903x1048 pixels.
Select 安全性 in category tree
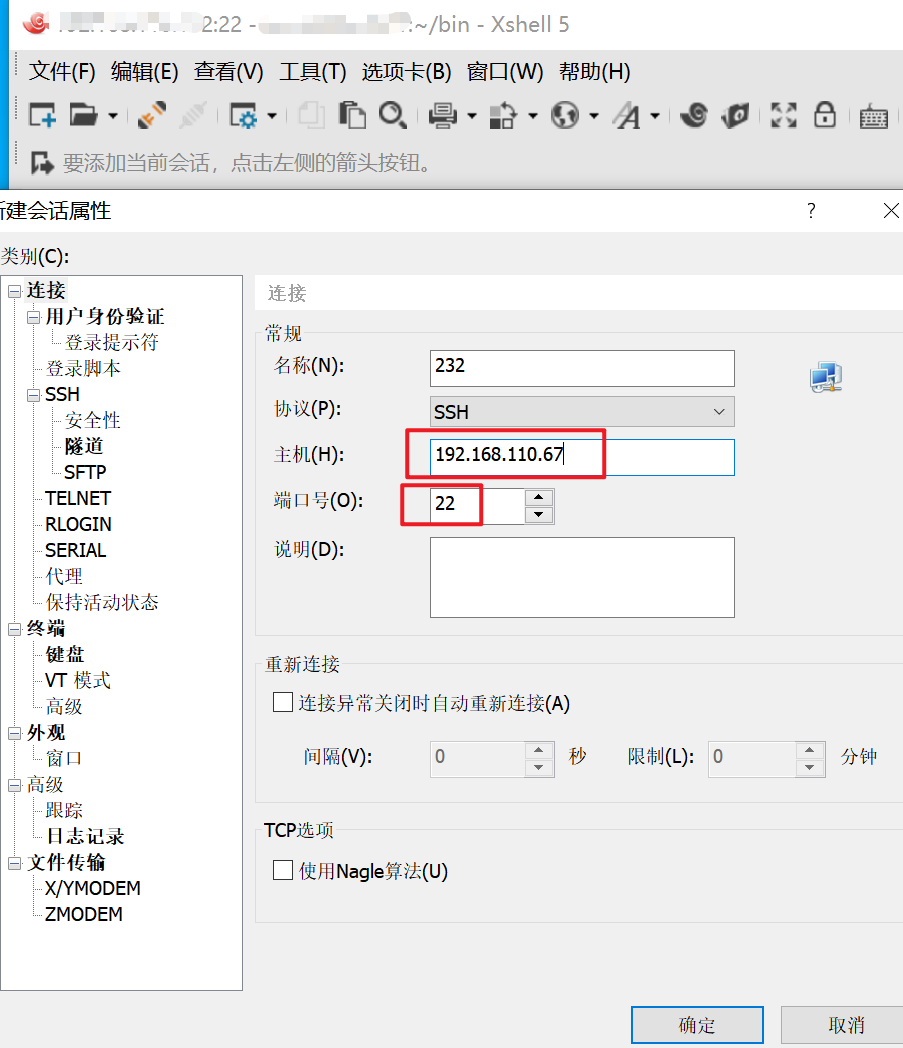[x=92, y=420]
